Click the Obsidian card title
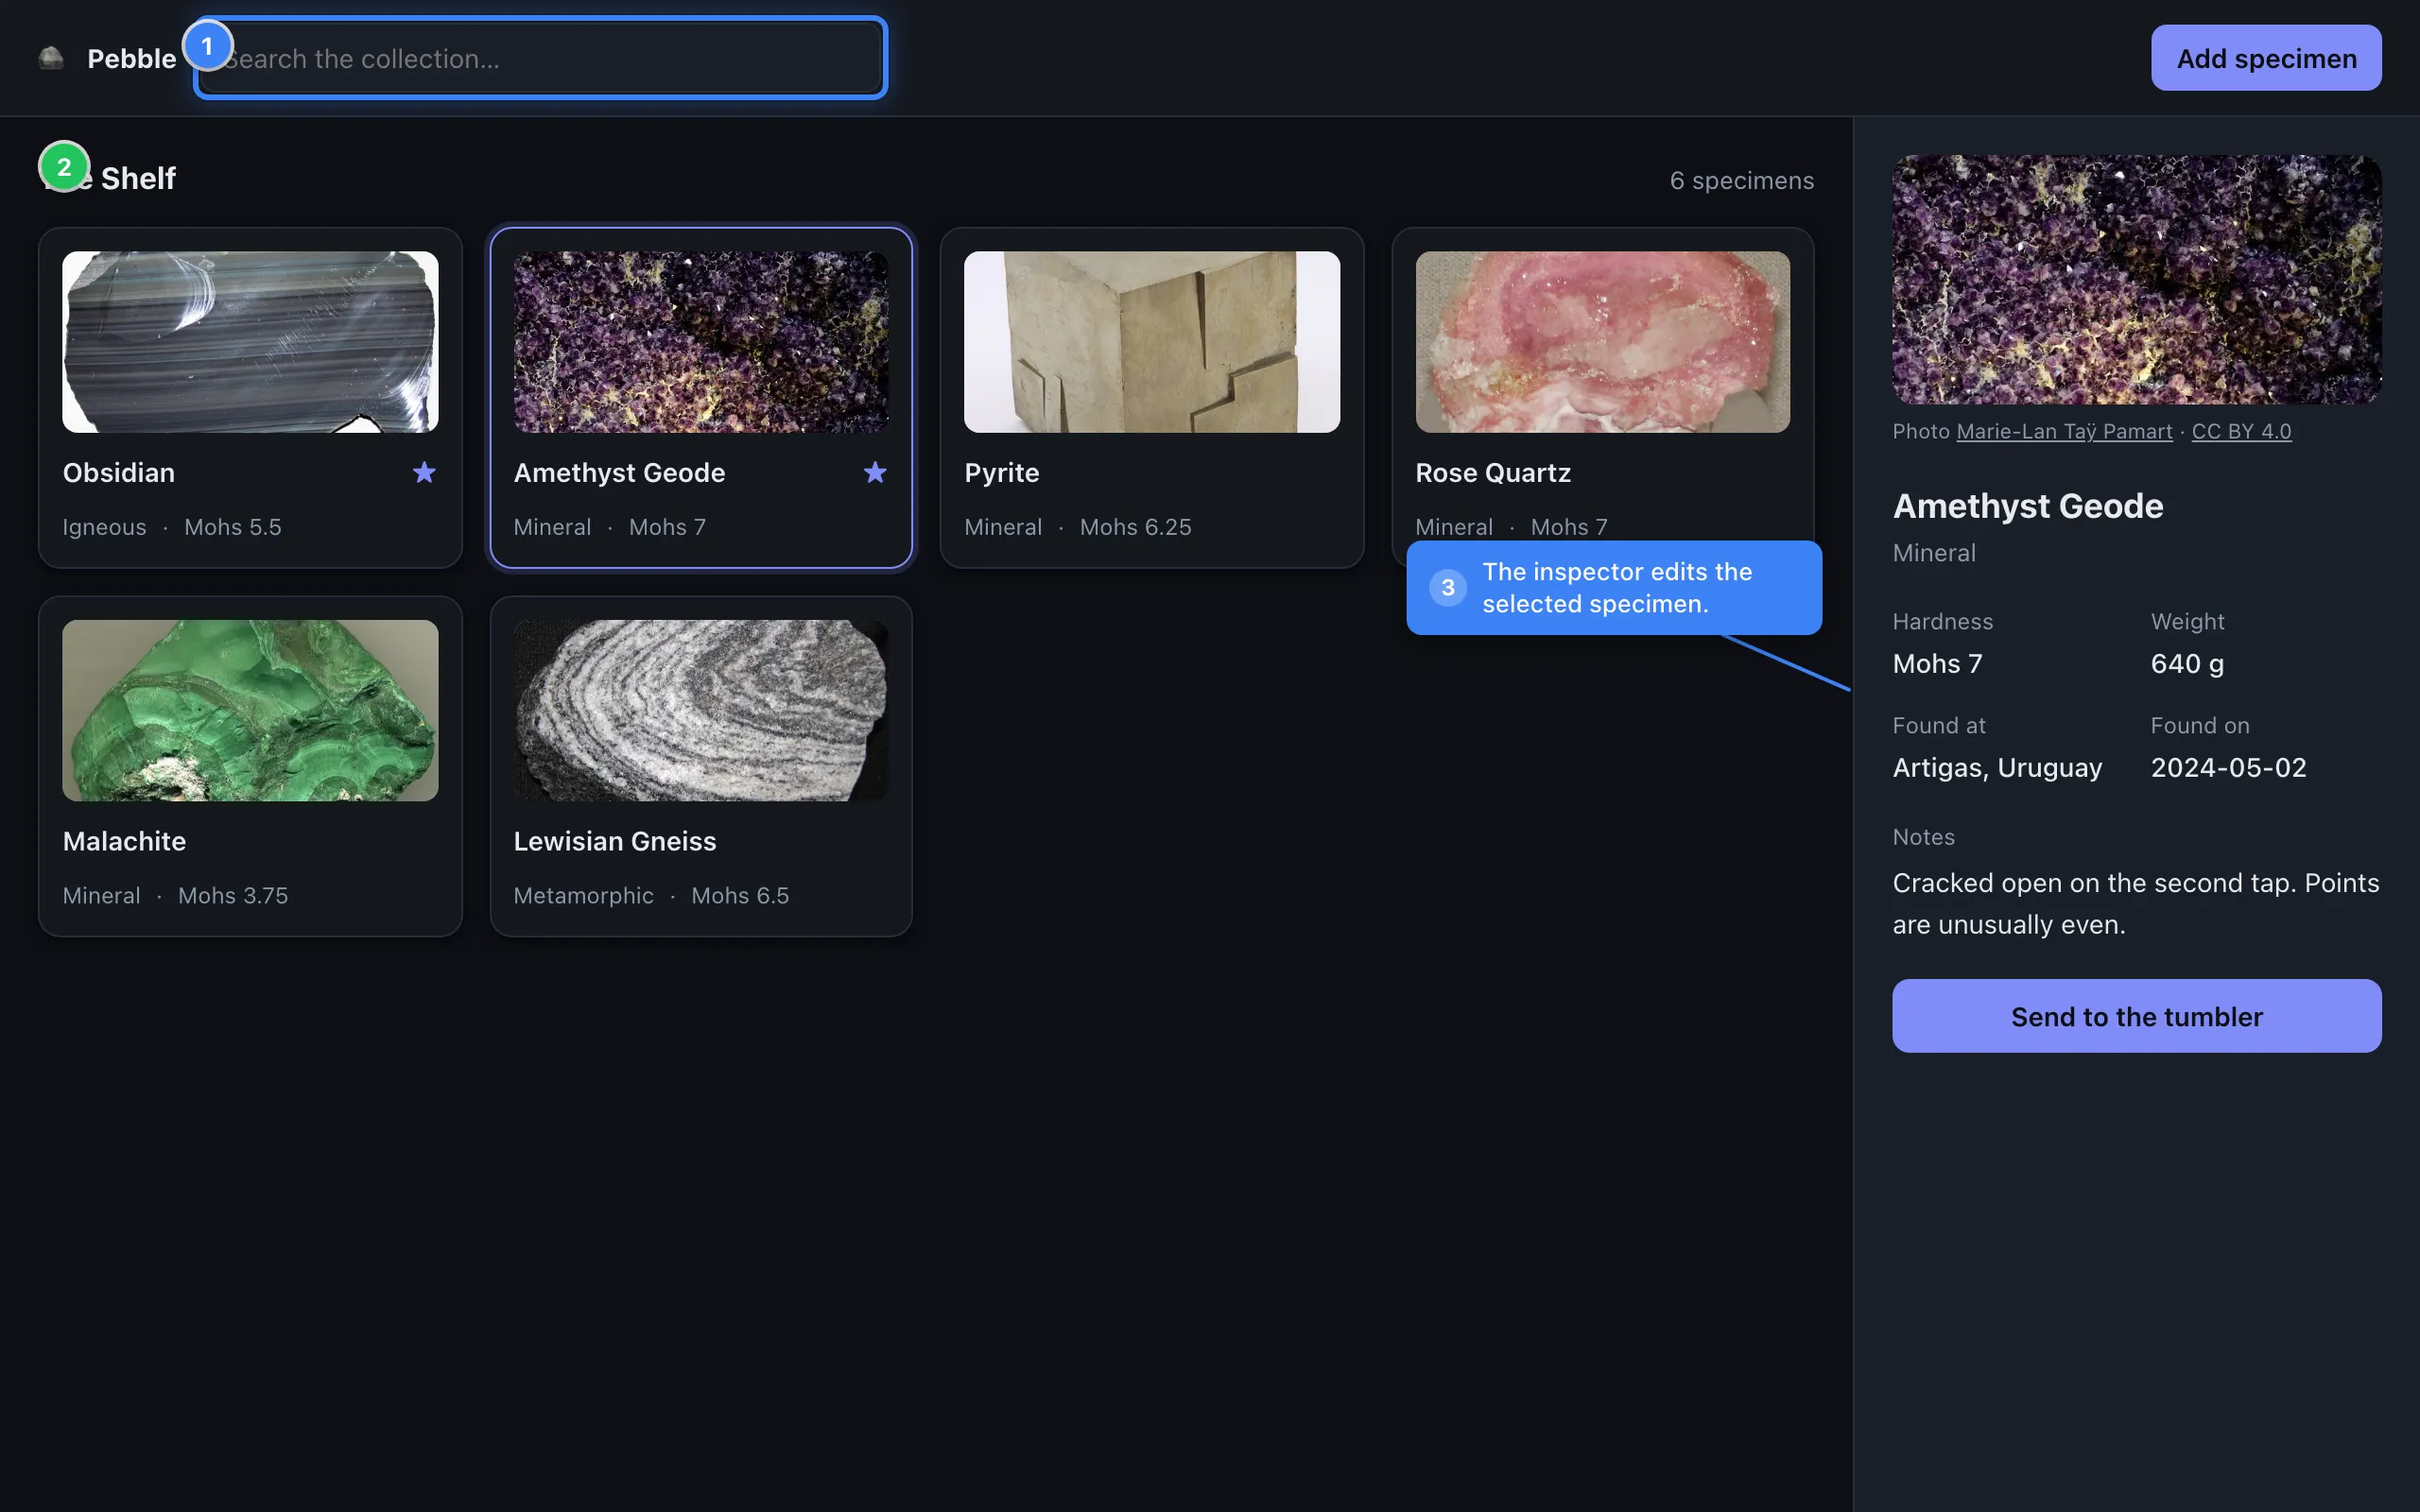 (x=118, y=472)
